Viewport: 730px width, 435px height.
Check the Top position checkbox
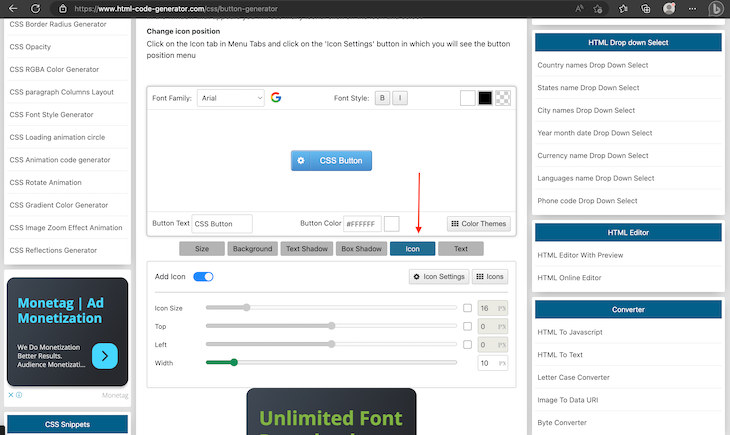point(468,326)
